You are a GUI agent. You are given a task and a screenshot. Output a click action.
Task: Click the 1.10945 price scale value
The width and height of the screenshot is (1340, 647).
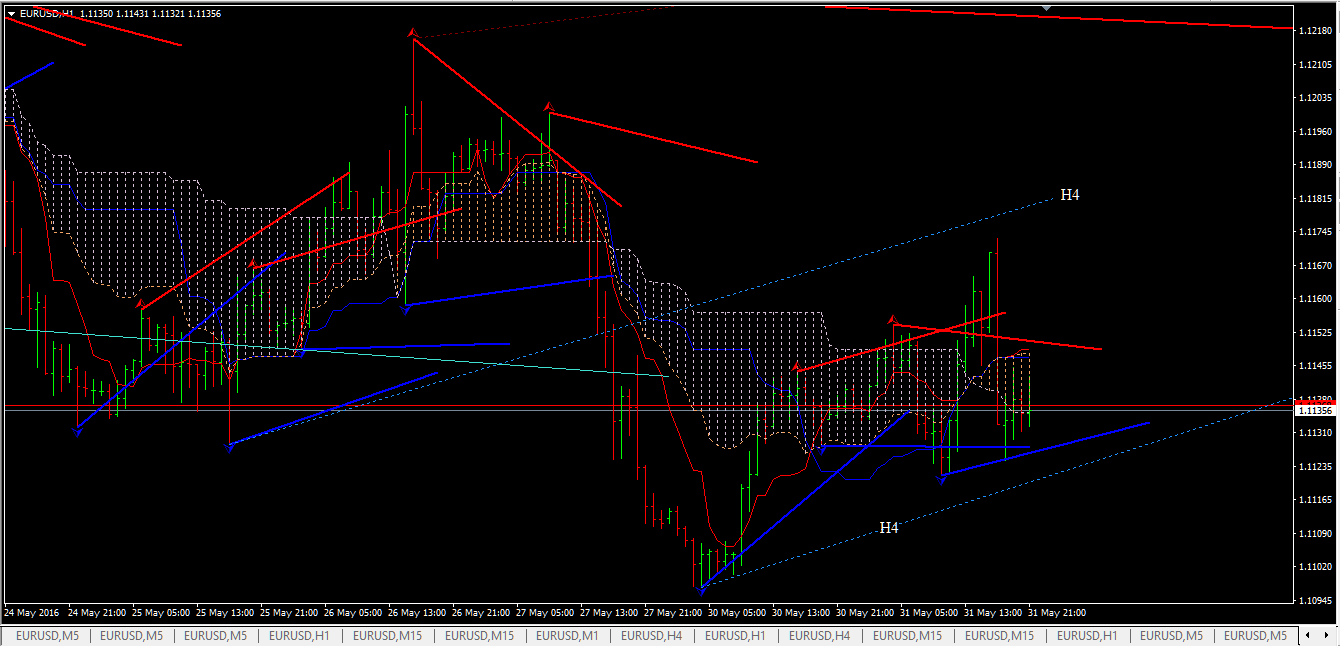point(1314,601)
